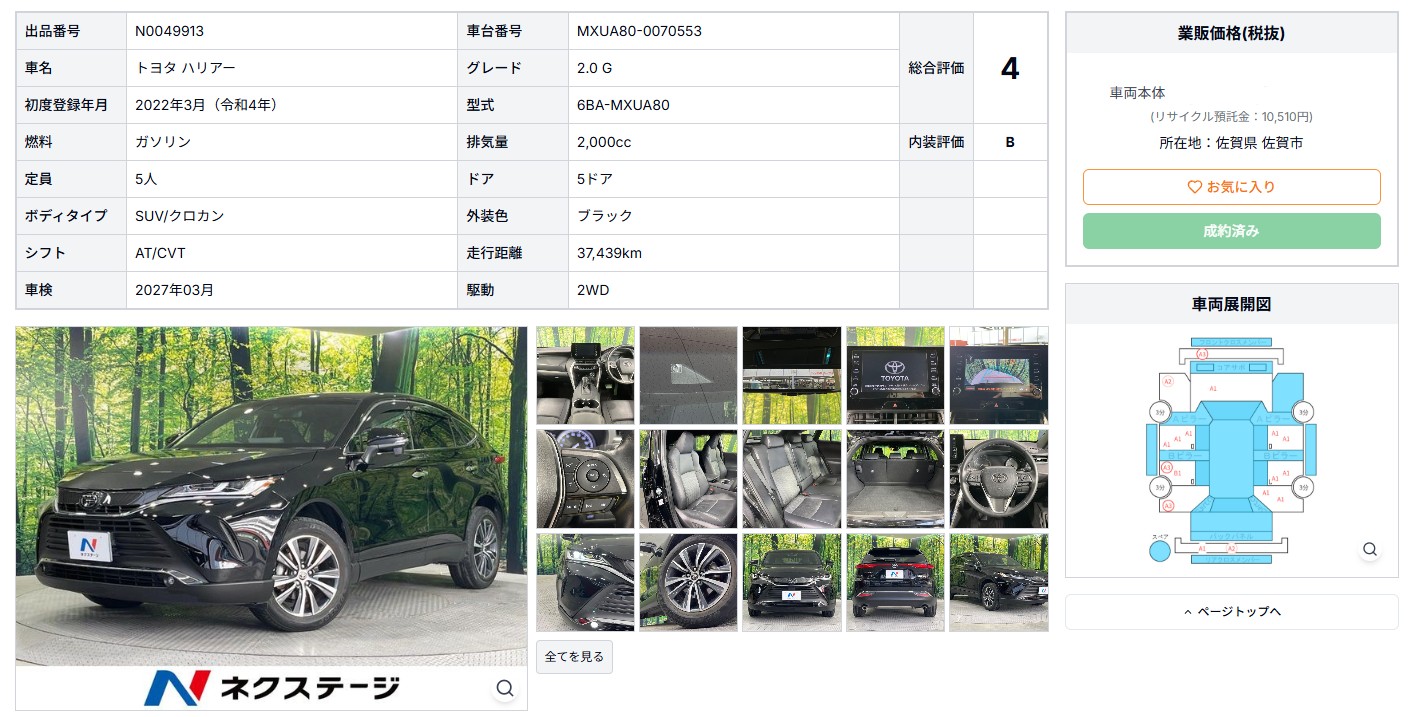
Task: Select the car front view thumbnail
Action: tap(791, 582)
